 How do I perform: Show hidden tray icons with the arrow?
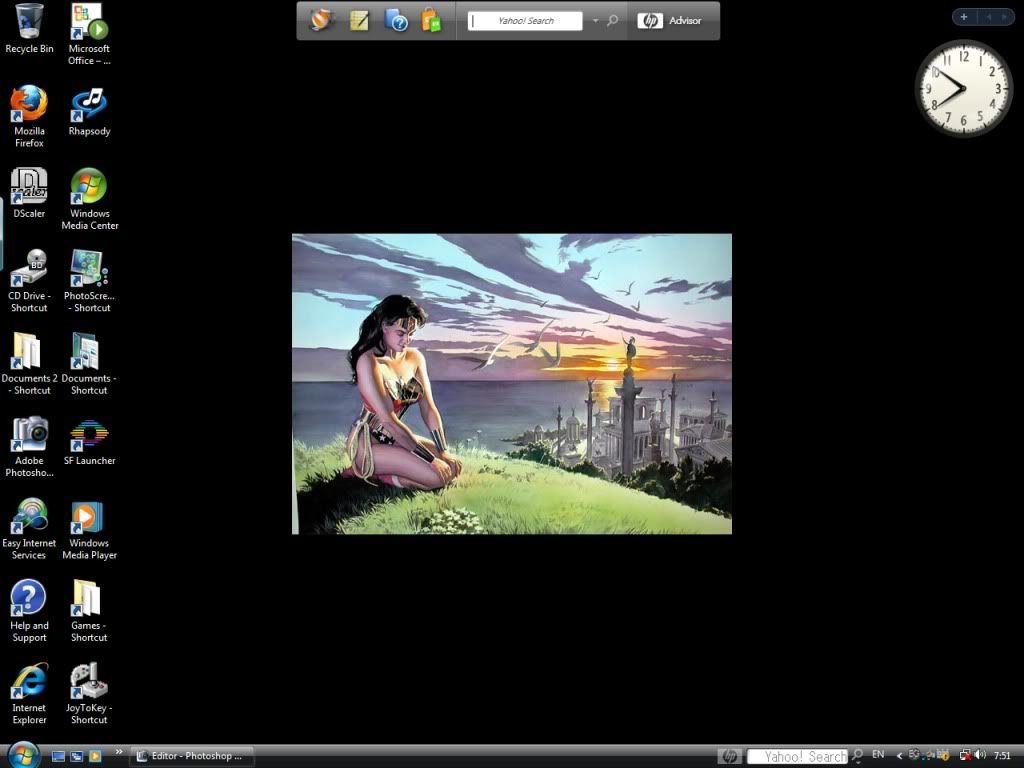point(899,756)
